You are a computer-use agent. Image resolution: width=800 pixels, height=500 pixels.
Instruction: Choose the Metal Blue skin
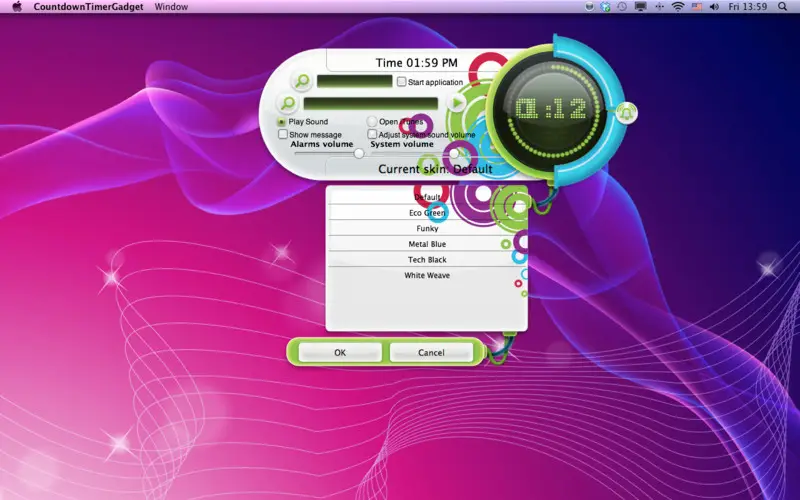click(x=427, y=244)
